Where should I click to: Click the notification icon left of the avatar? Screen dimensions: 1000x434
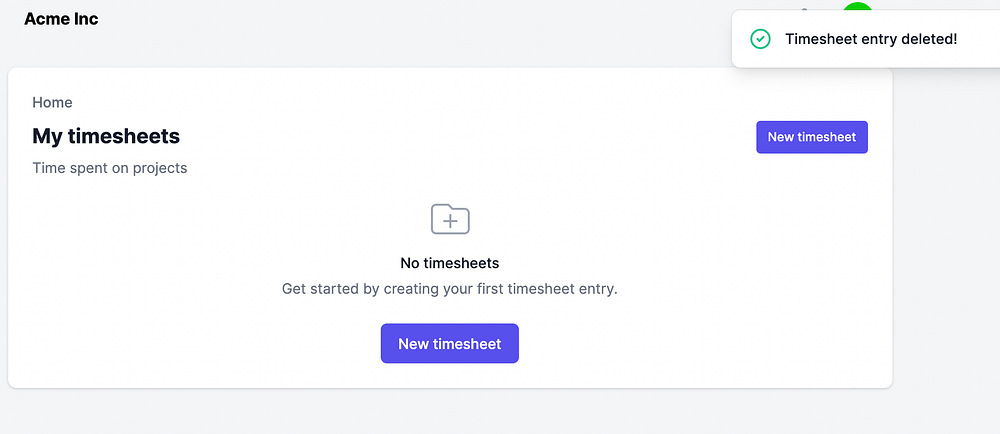tap(804, 8)
